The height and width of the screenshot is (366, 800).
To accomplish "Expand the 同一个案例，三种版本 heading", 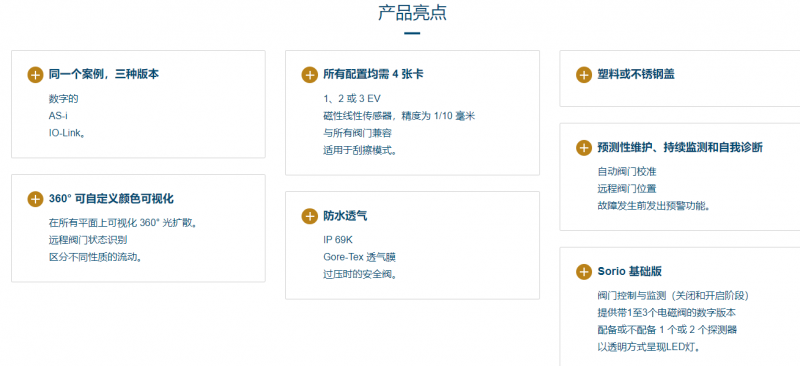I will click(104, 75).
